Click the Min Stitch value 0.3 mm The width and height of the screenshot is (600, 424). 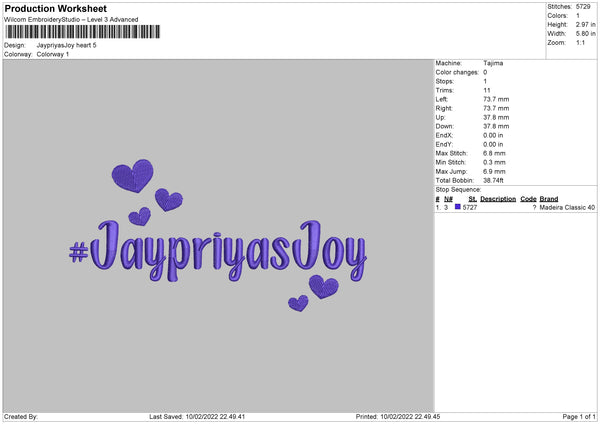click(x=494, y=162)
